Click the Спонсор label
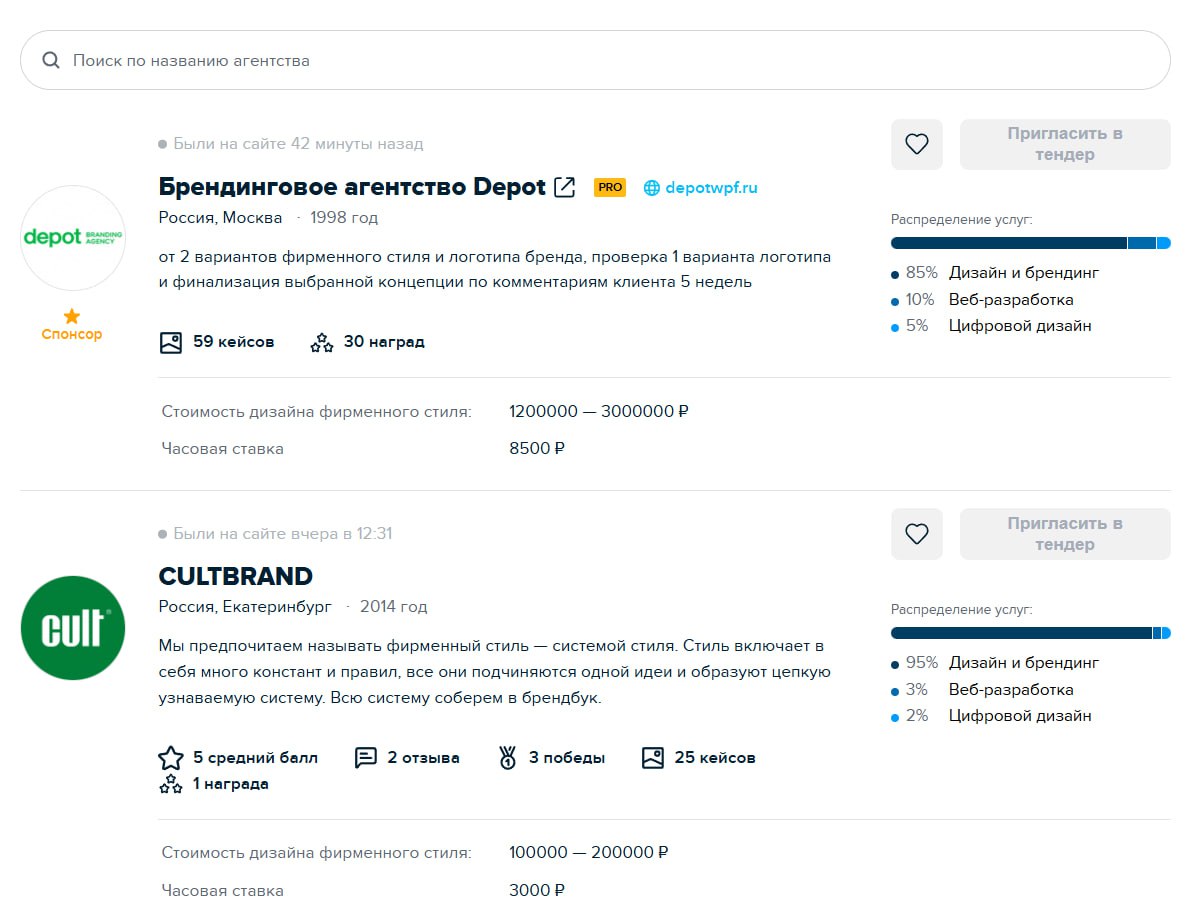This screenshot has height=920, width=1193. 72,334
